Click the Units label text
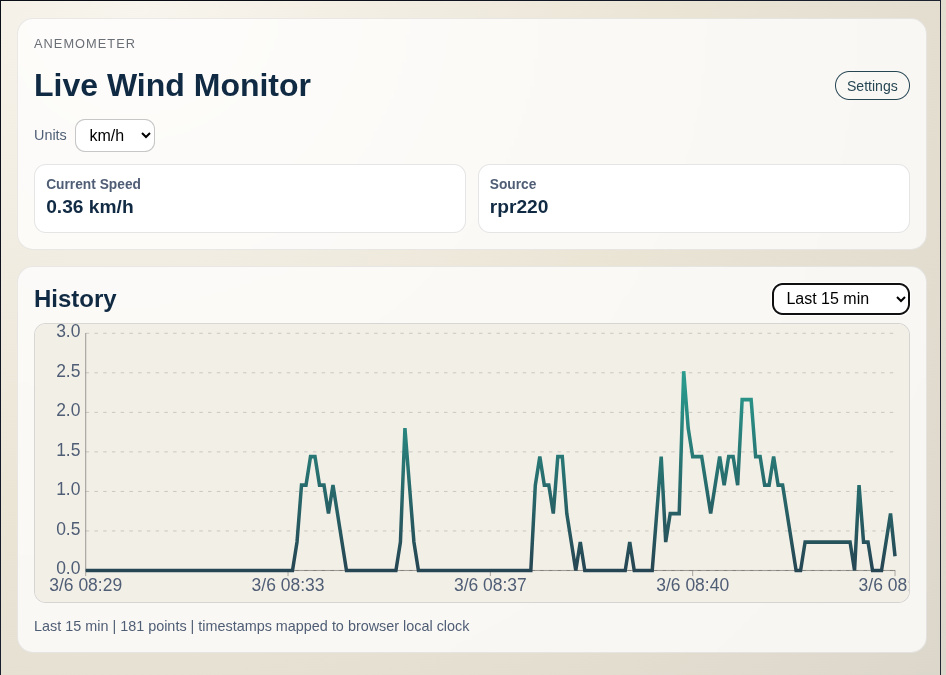The image size is (946, 675). (x=50, y=135)
